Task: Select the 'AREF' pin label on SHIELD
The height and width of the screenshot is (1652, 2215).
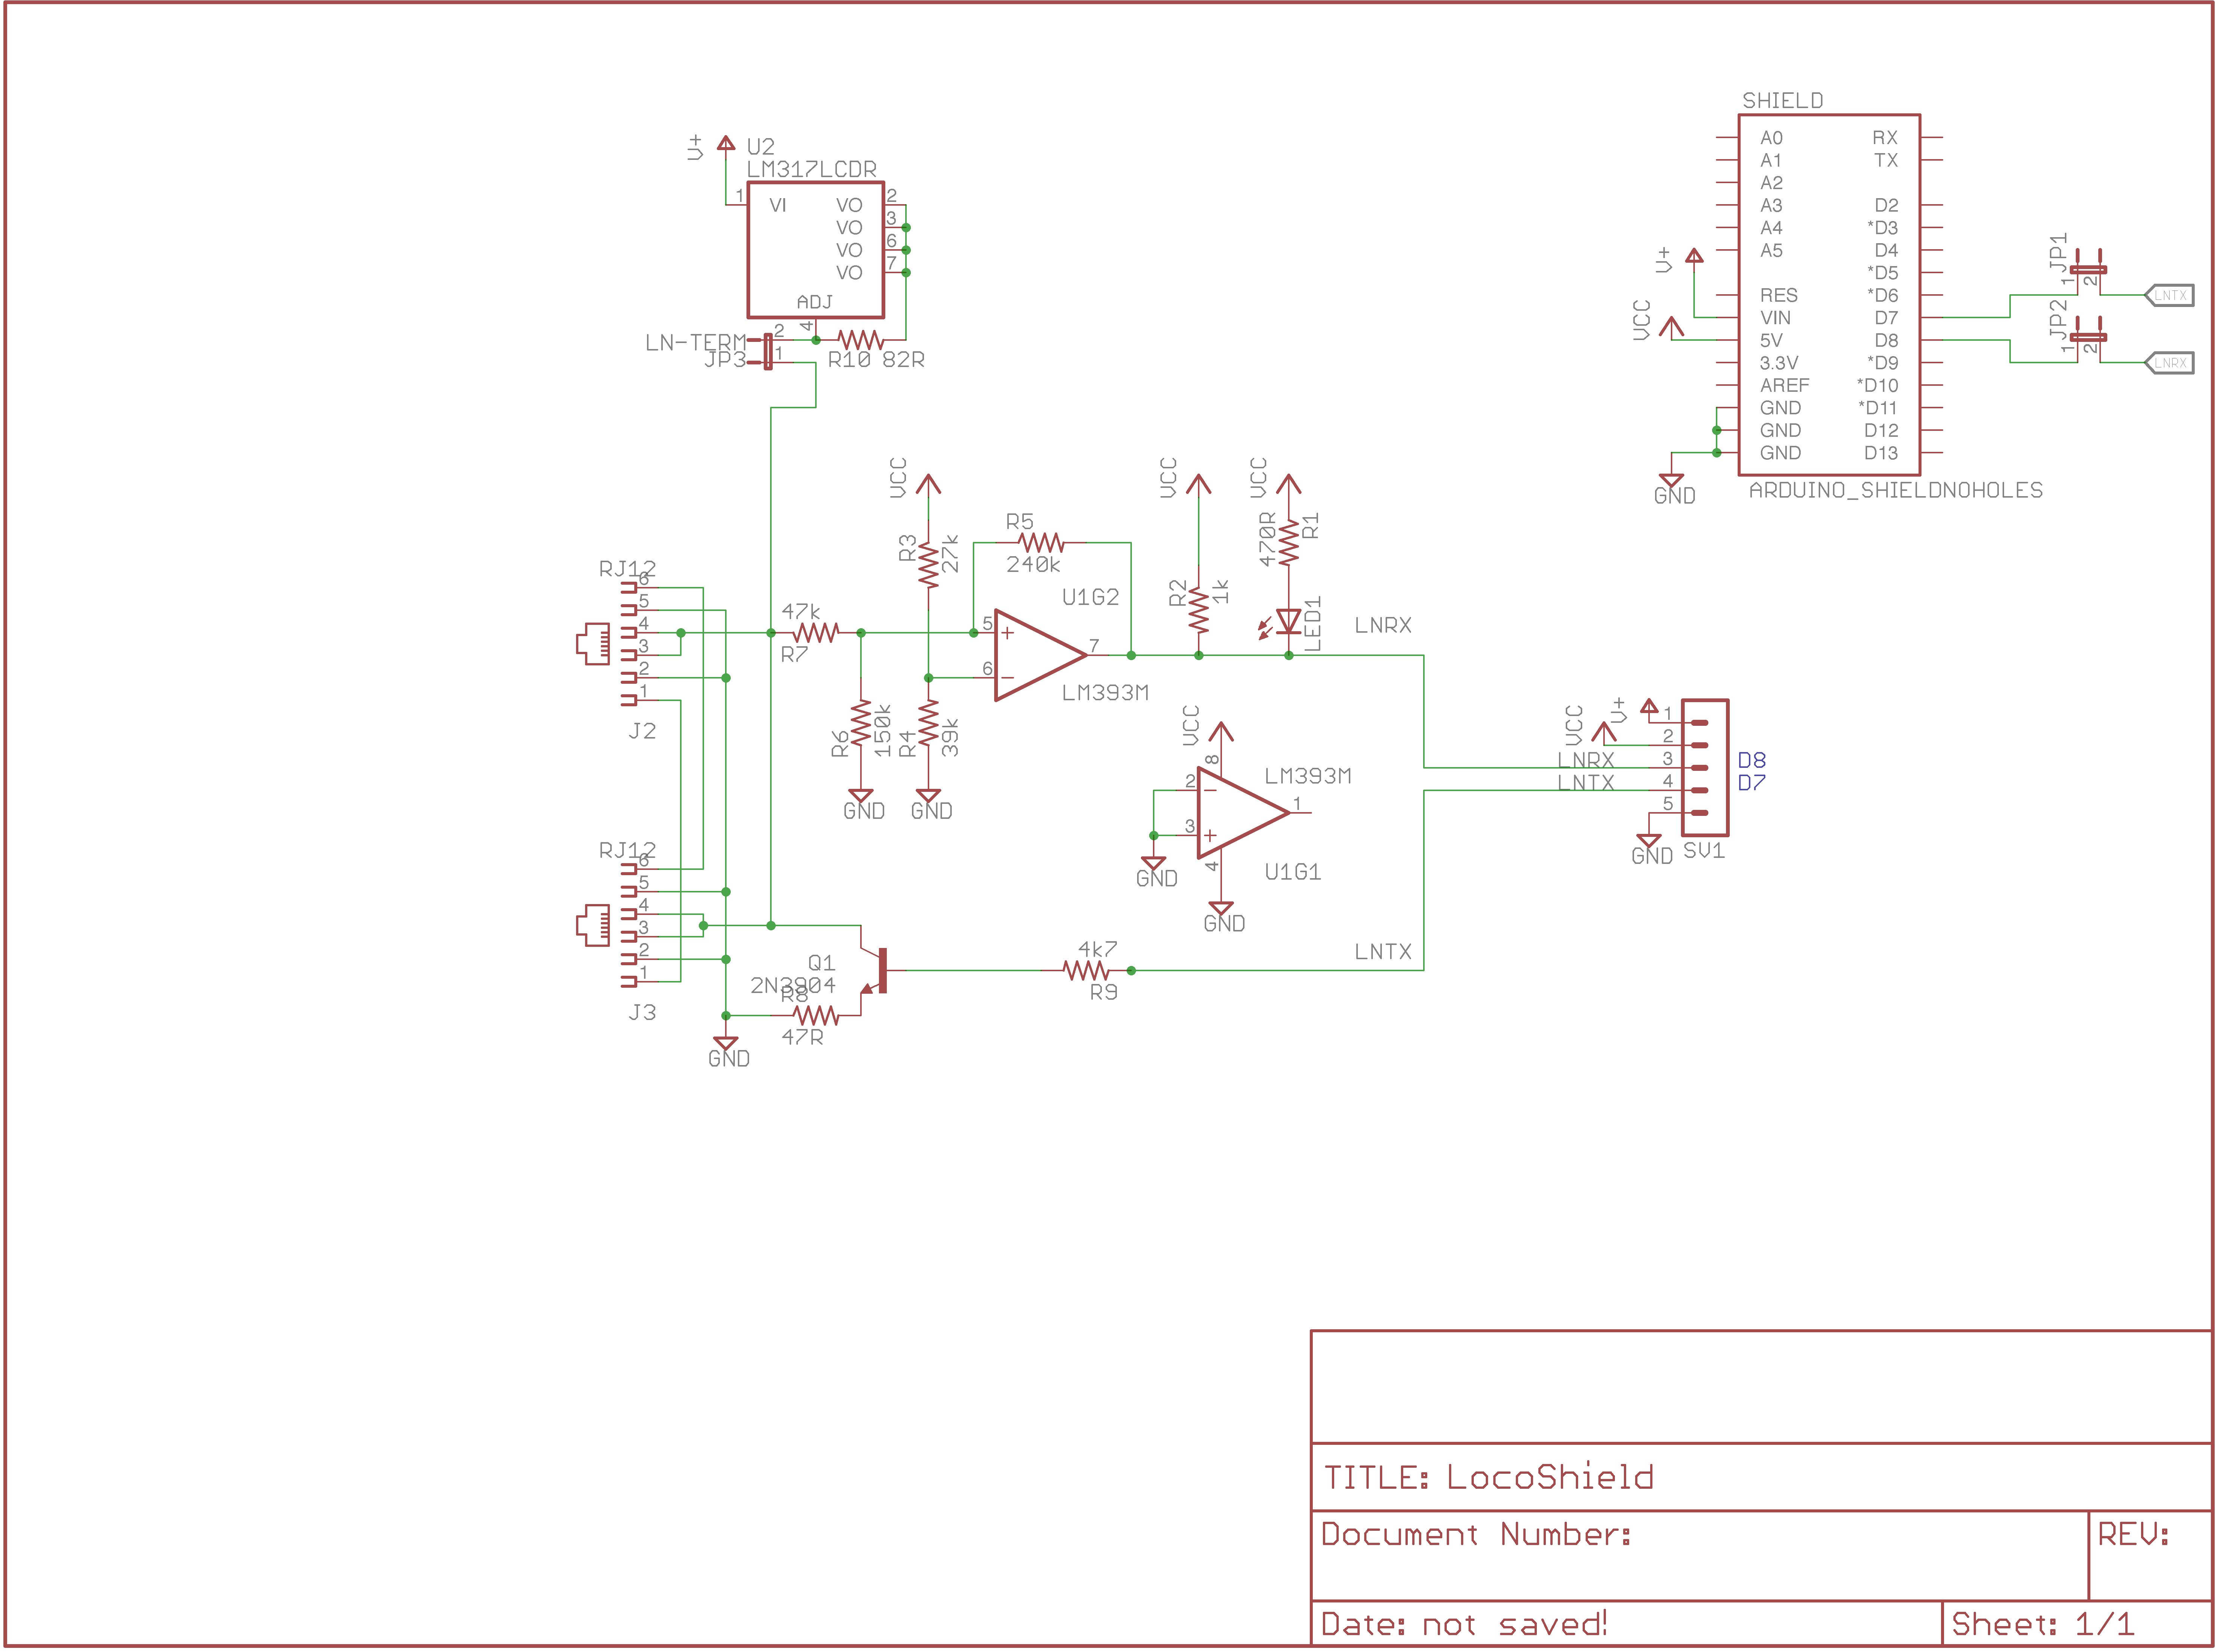Action: tap(1785, 385)
